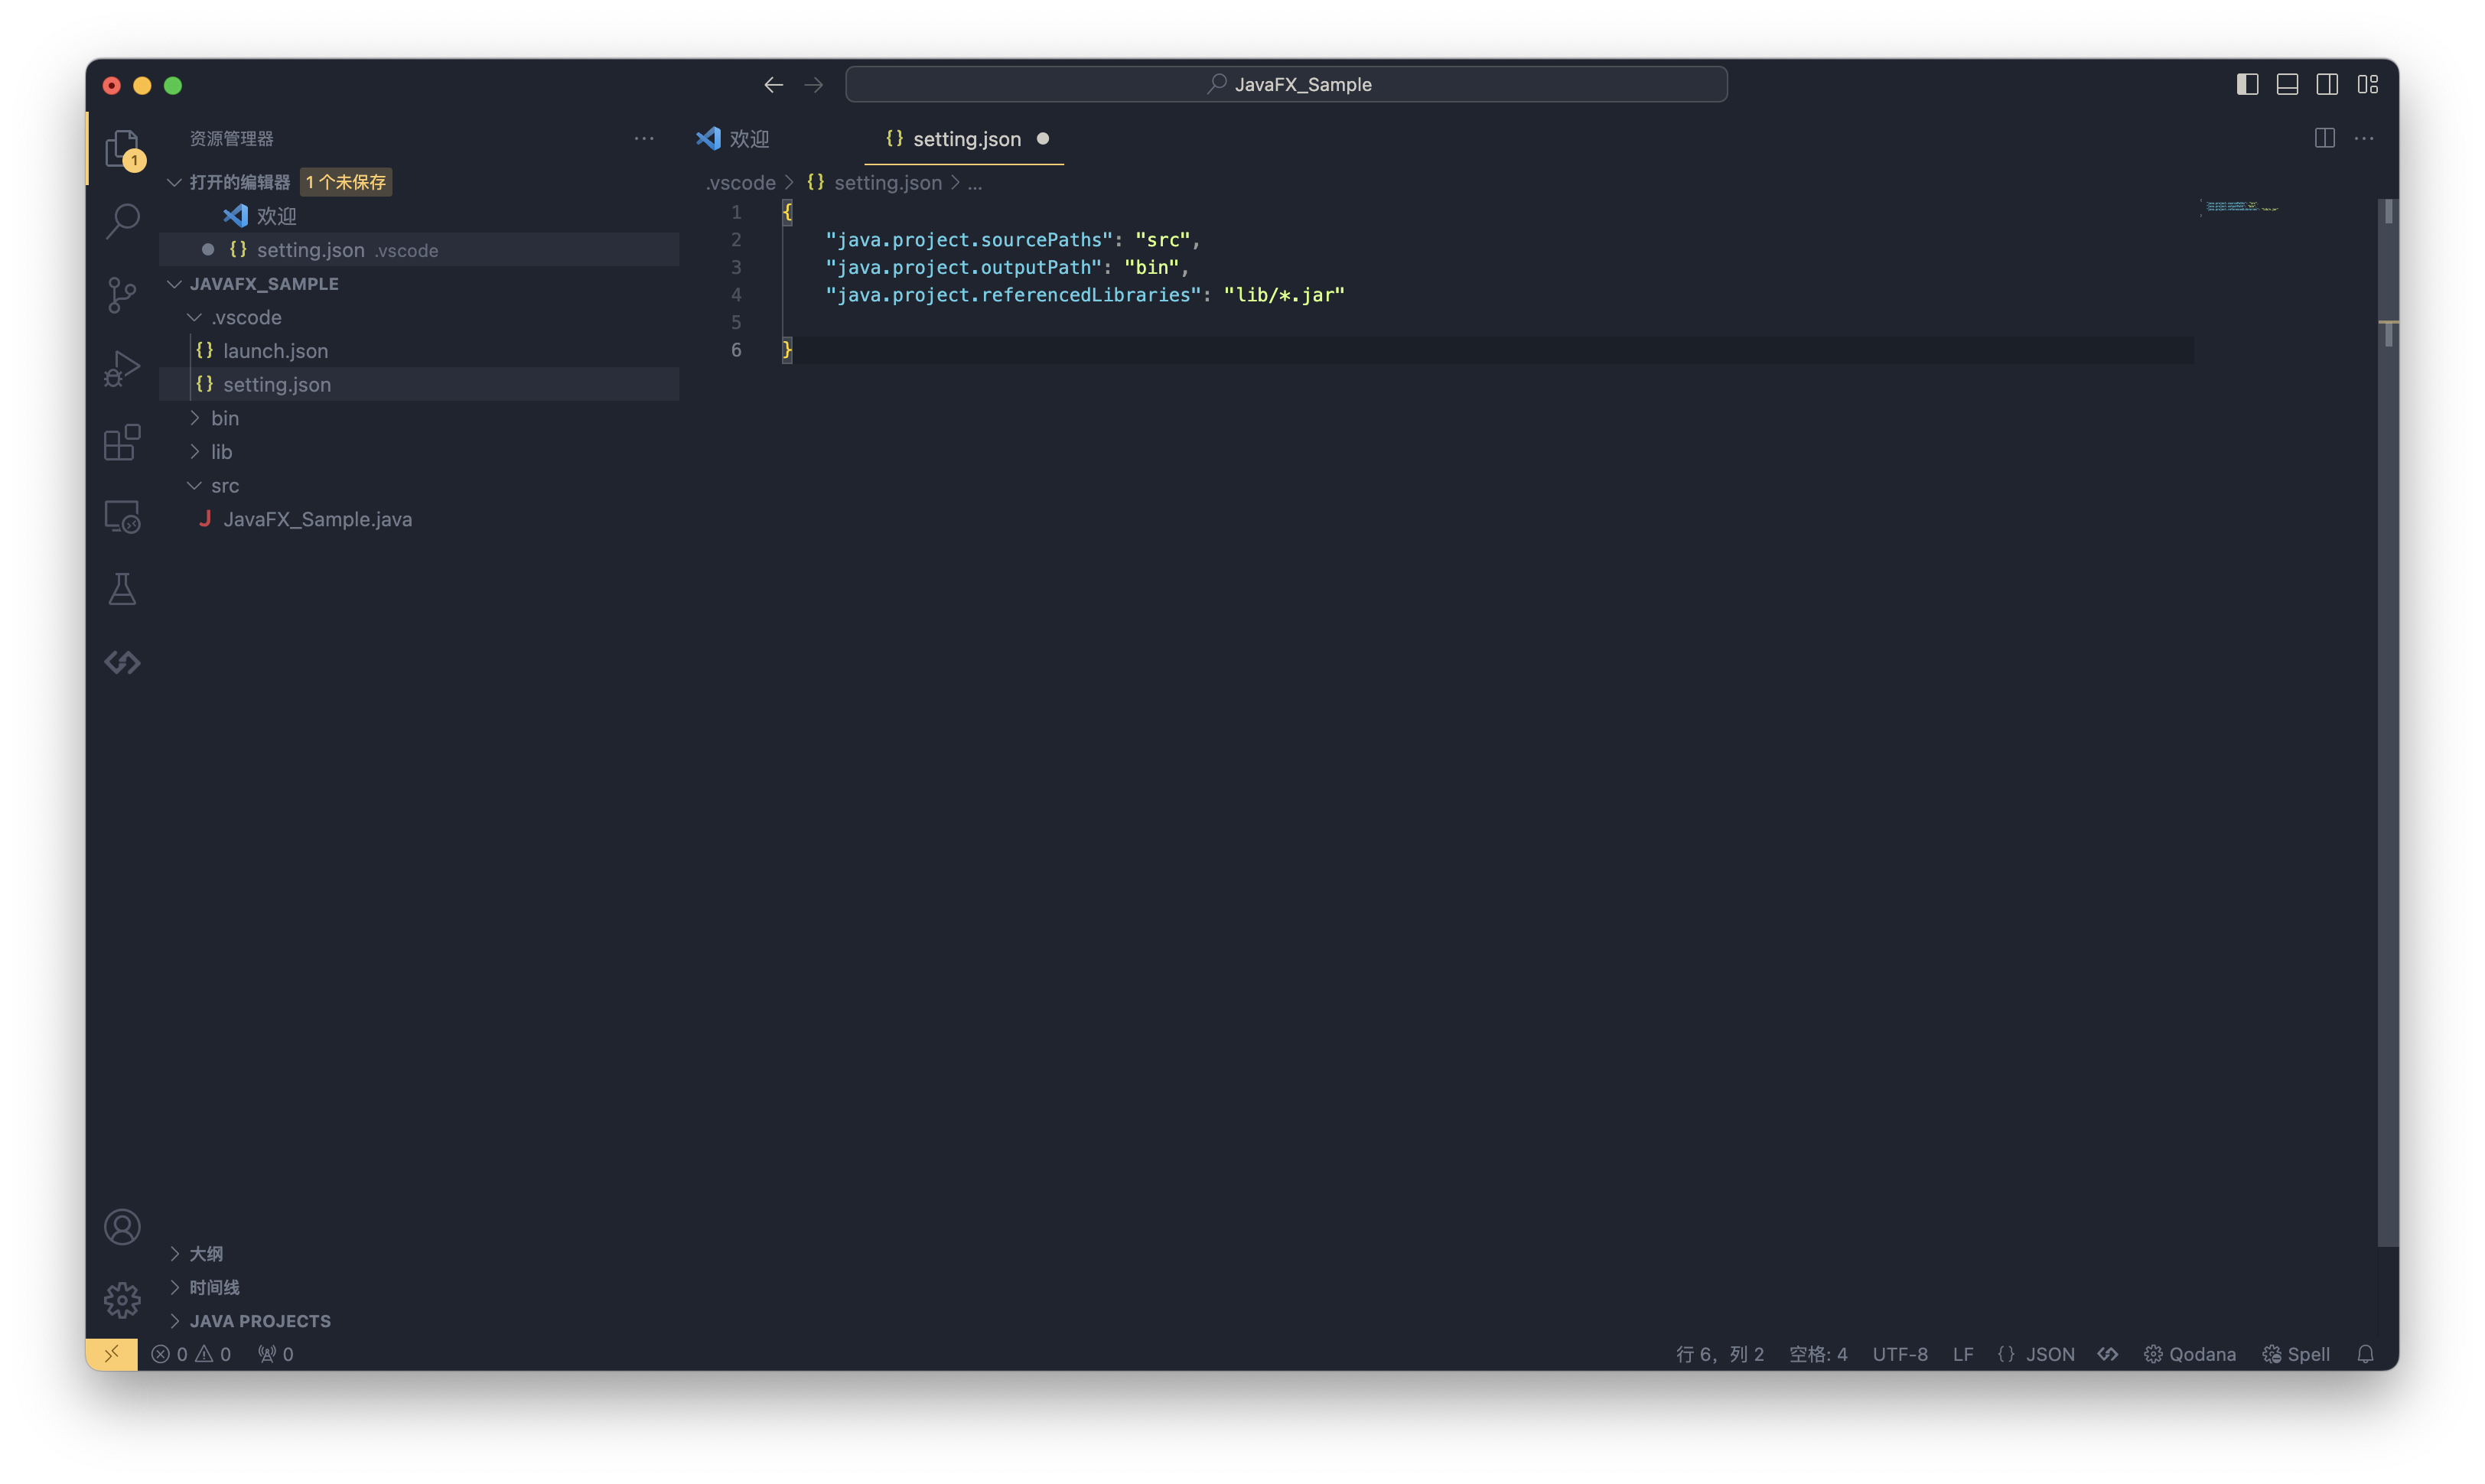Open Explorer views and more actions ellipsis

(644, 138)
